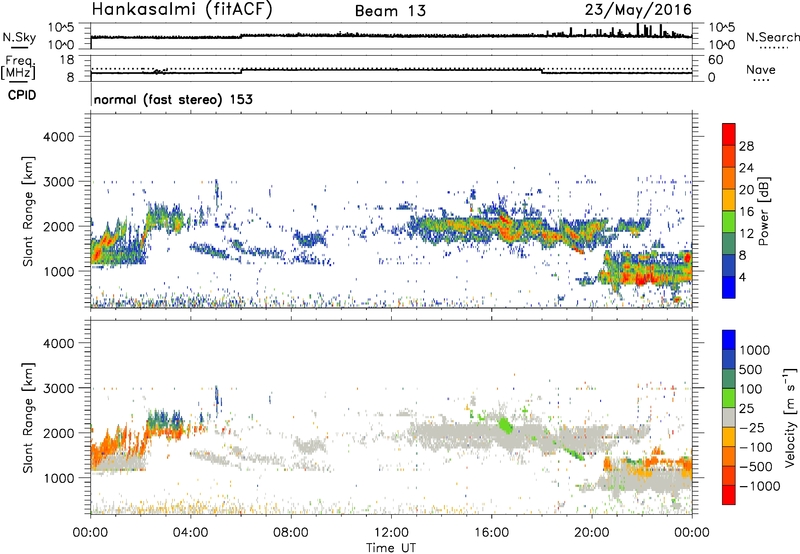Click the Slant Range label of power panel
Image resolution: width=800 pixels, height=554 pixels.
(x=28, y=211)
